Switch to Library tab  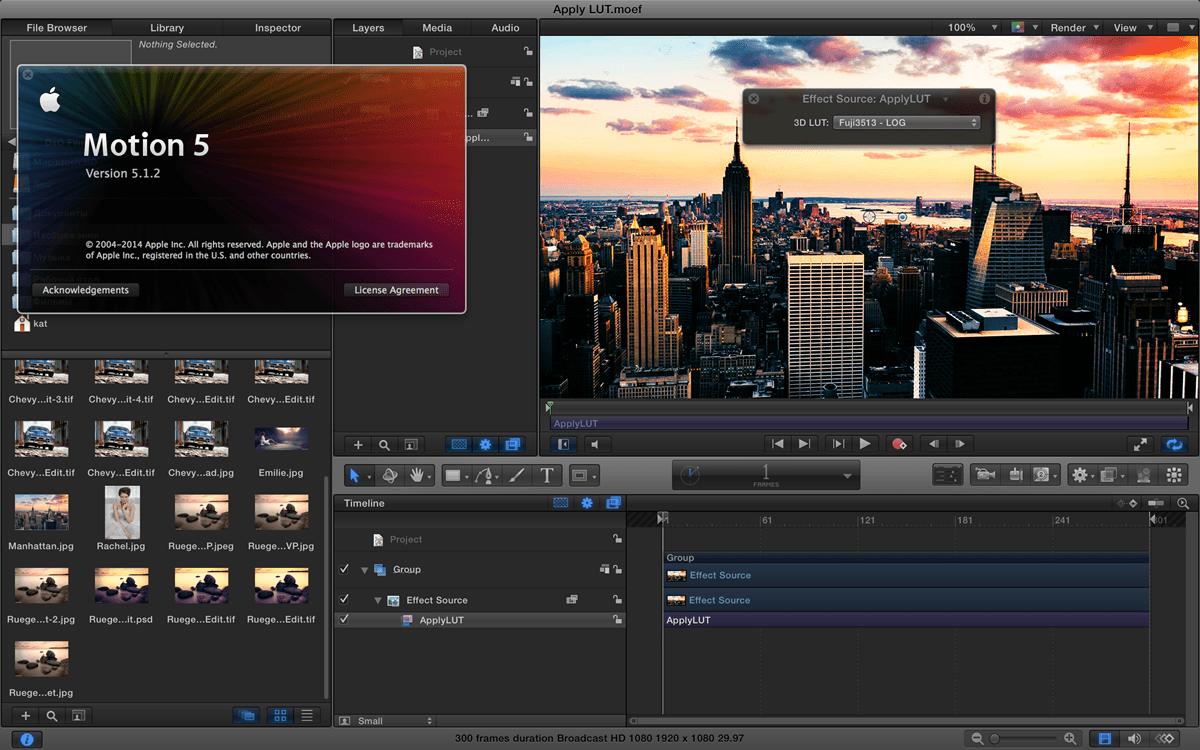coord(167,28)
